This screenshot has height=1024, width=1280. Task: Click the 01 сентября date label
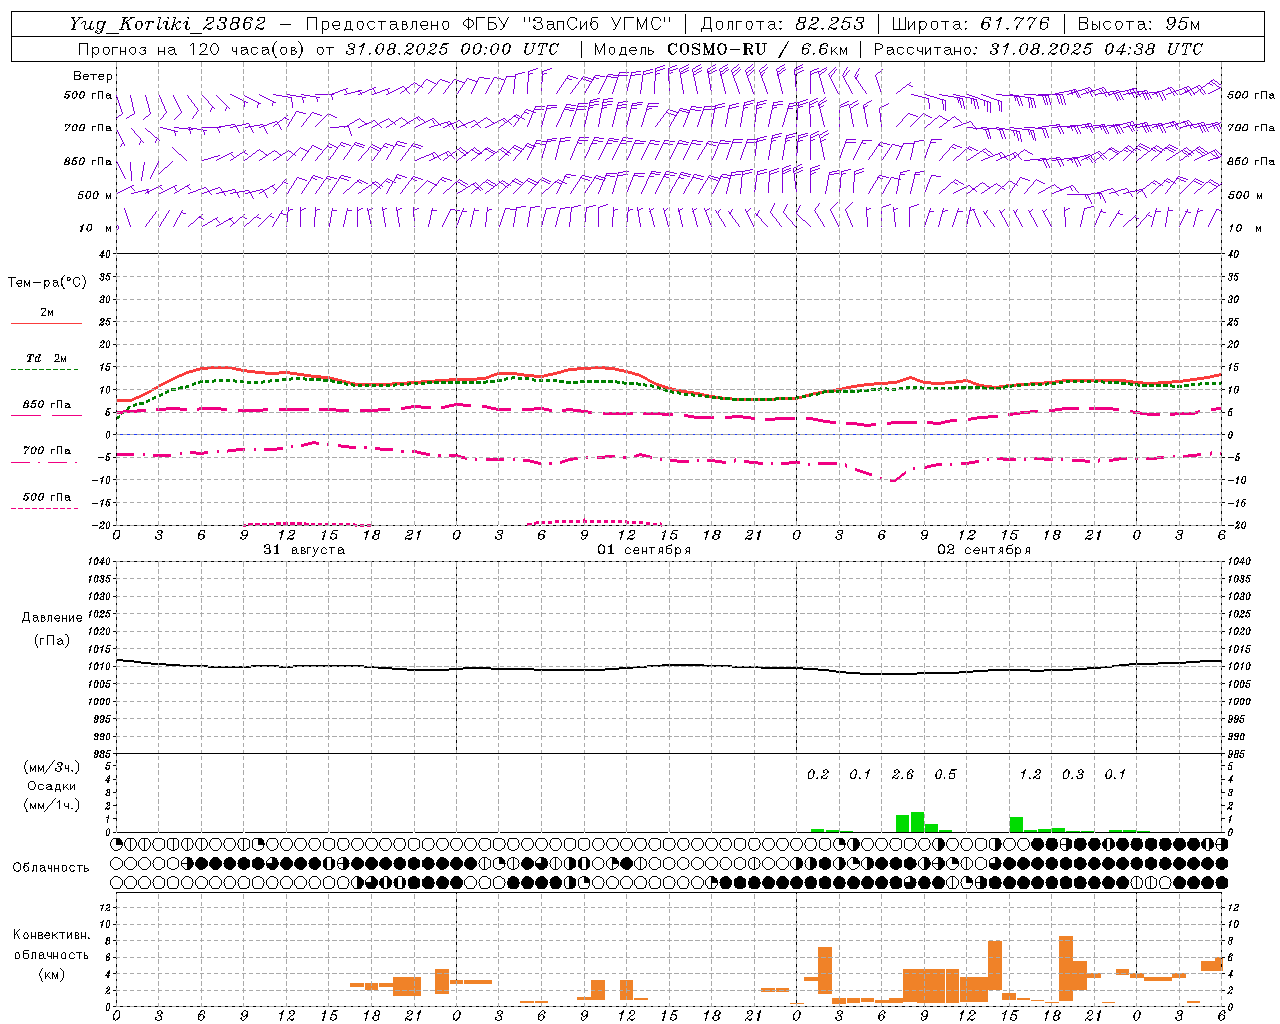(644, 550)
